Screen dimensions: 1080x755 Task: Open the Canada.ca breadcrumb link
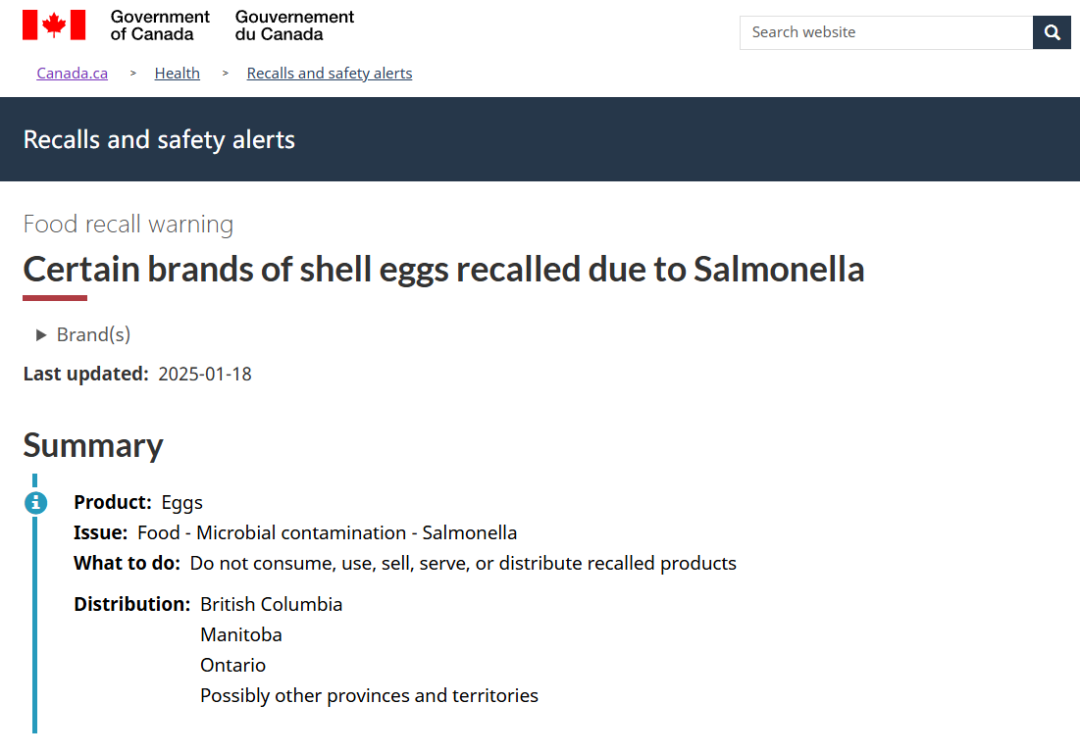tap(72, 73)
